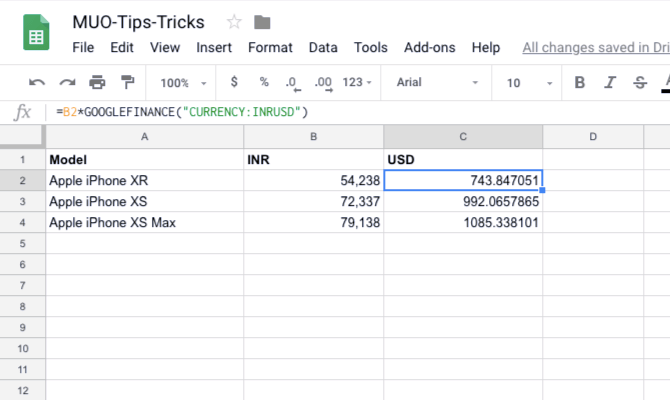Viewport: 670px width, 400px height.
Task: Toggle italic formatting
Action: coord(610,83)
